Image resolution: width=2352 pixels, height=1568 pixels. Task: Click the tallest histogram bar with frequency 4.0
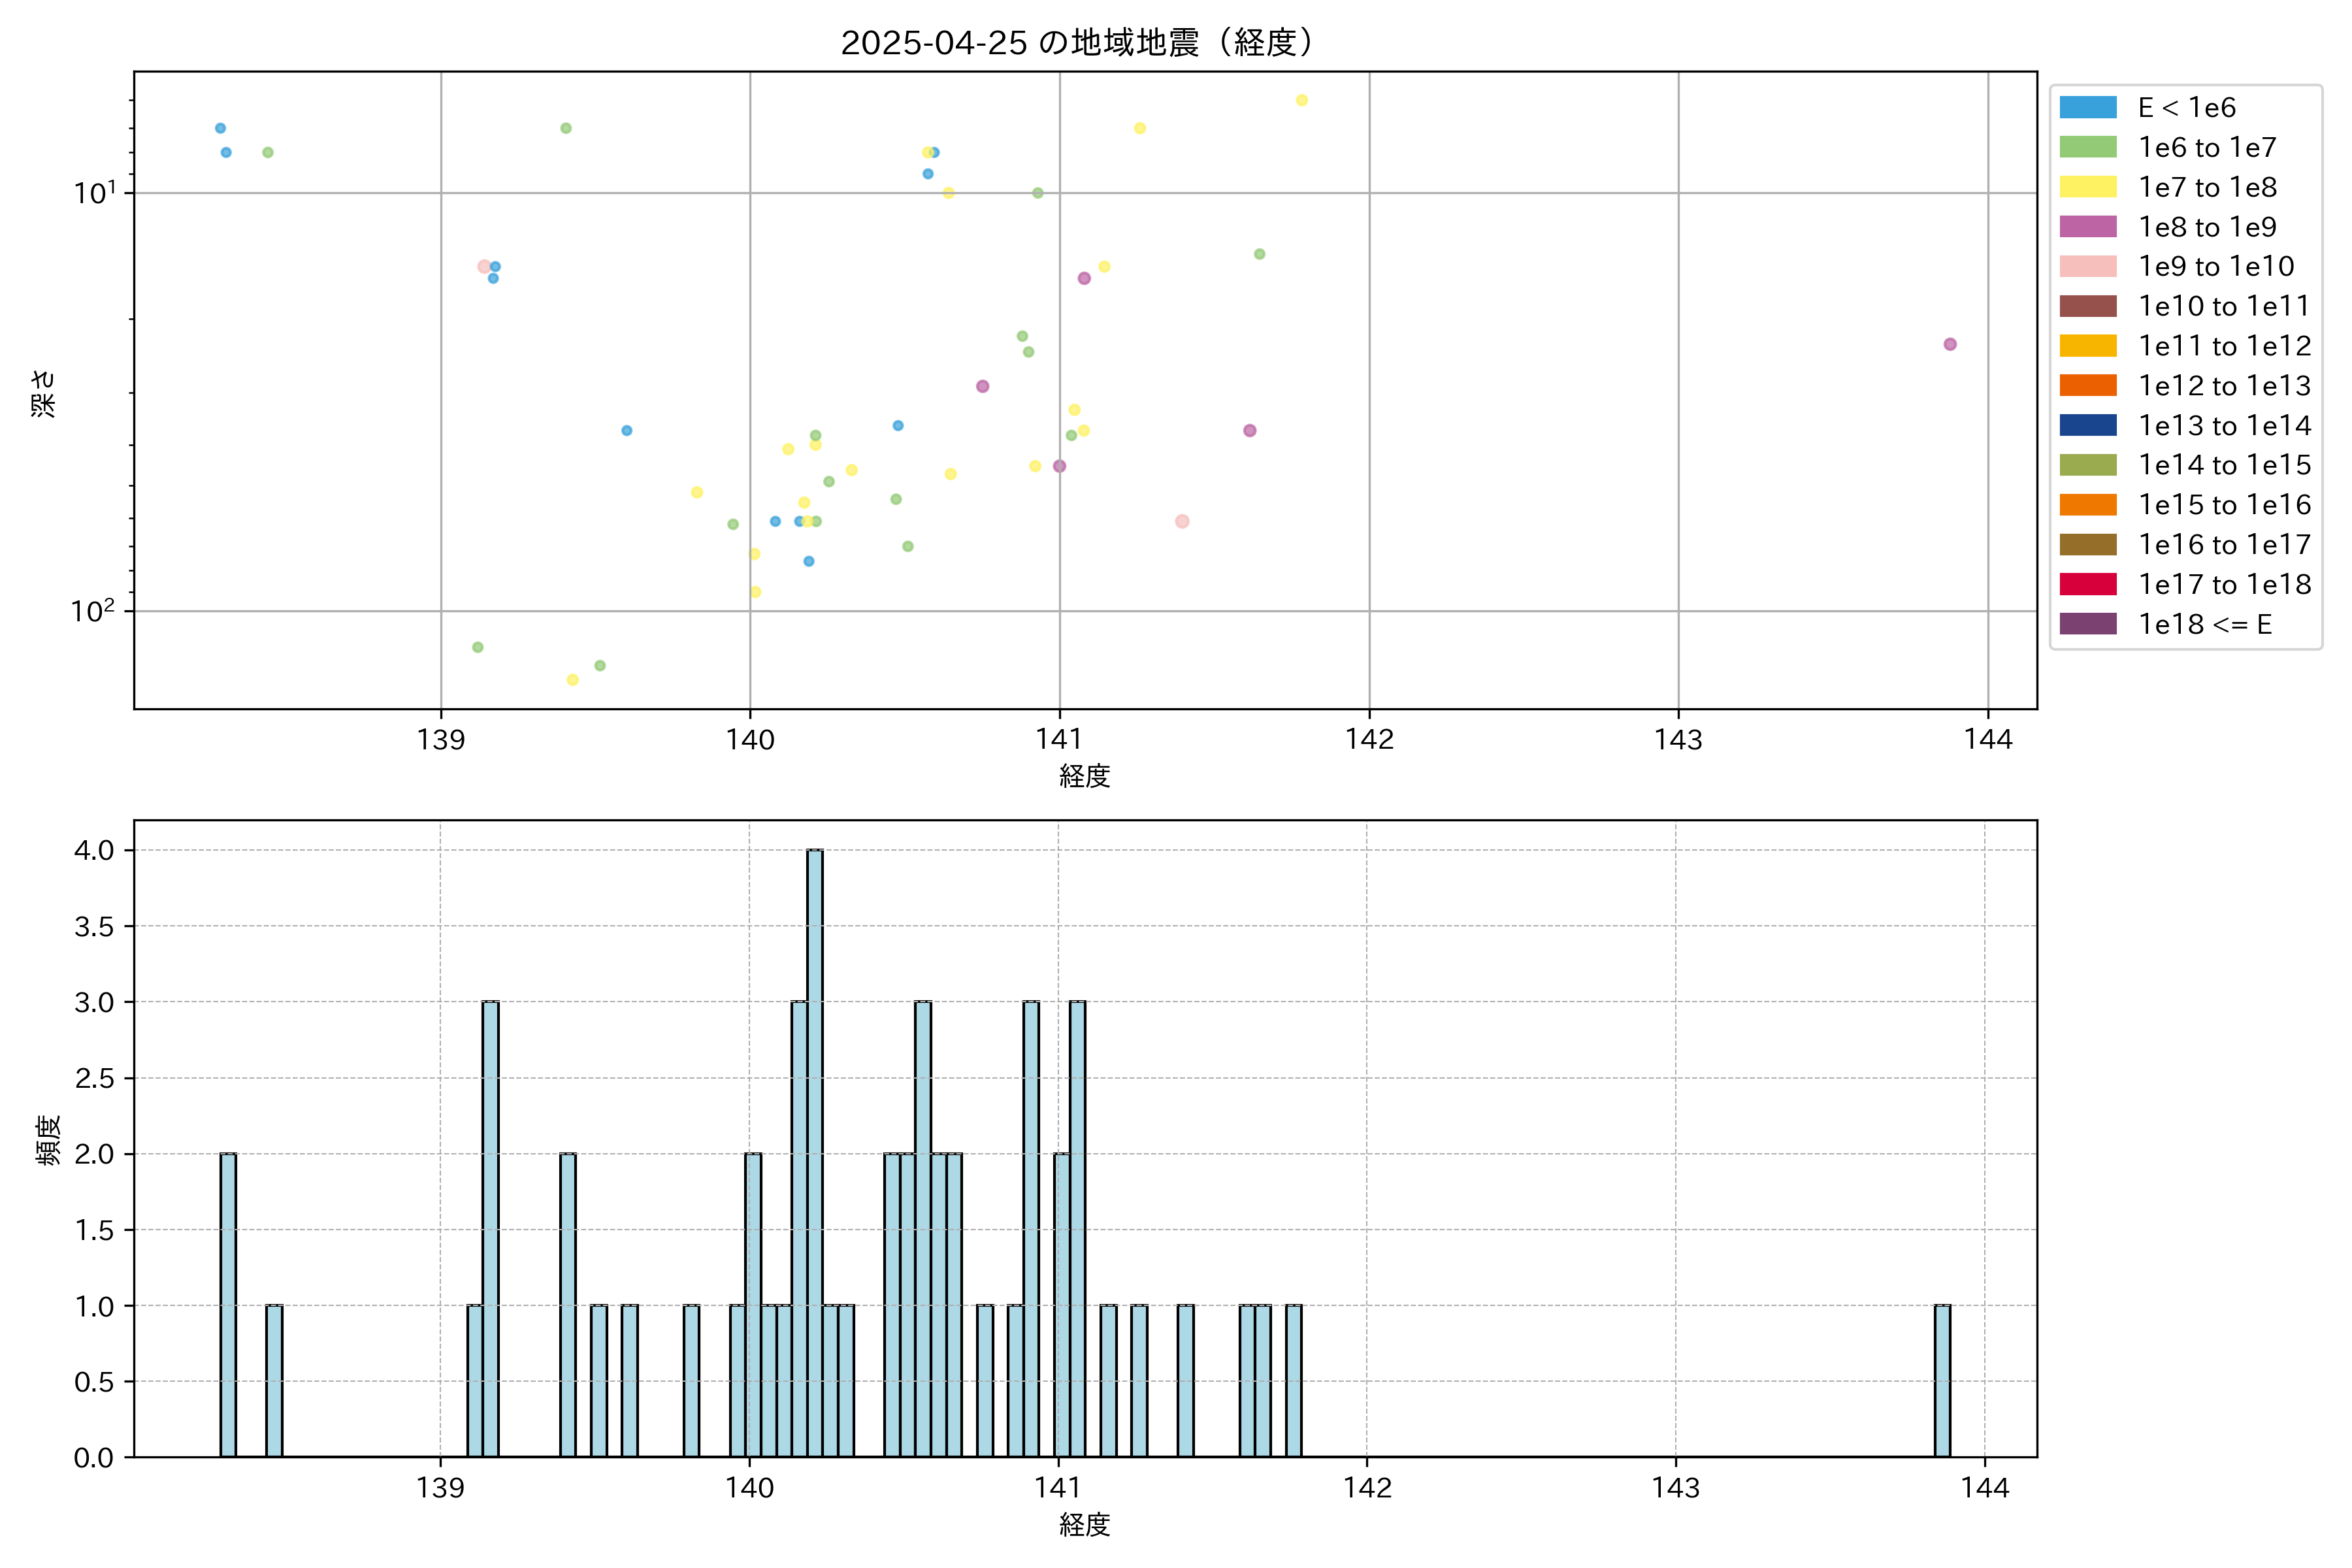tap(815, 1150)
